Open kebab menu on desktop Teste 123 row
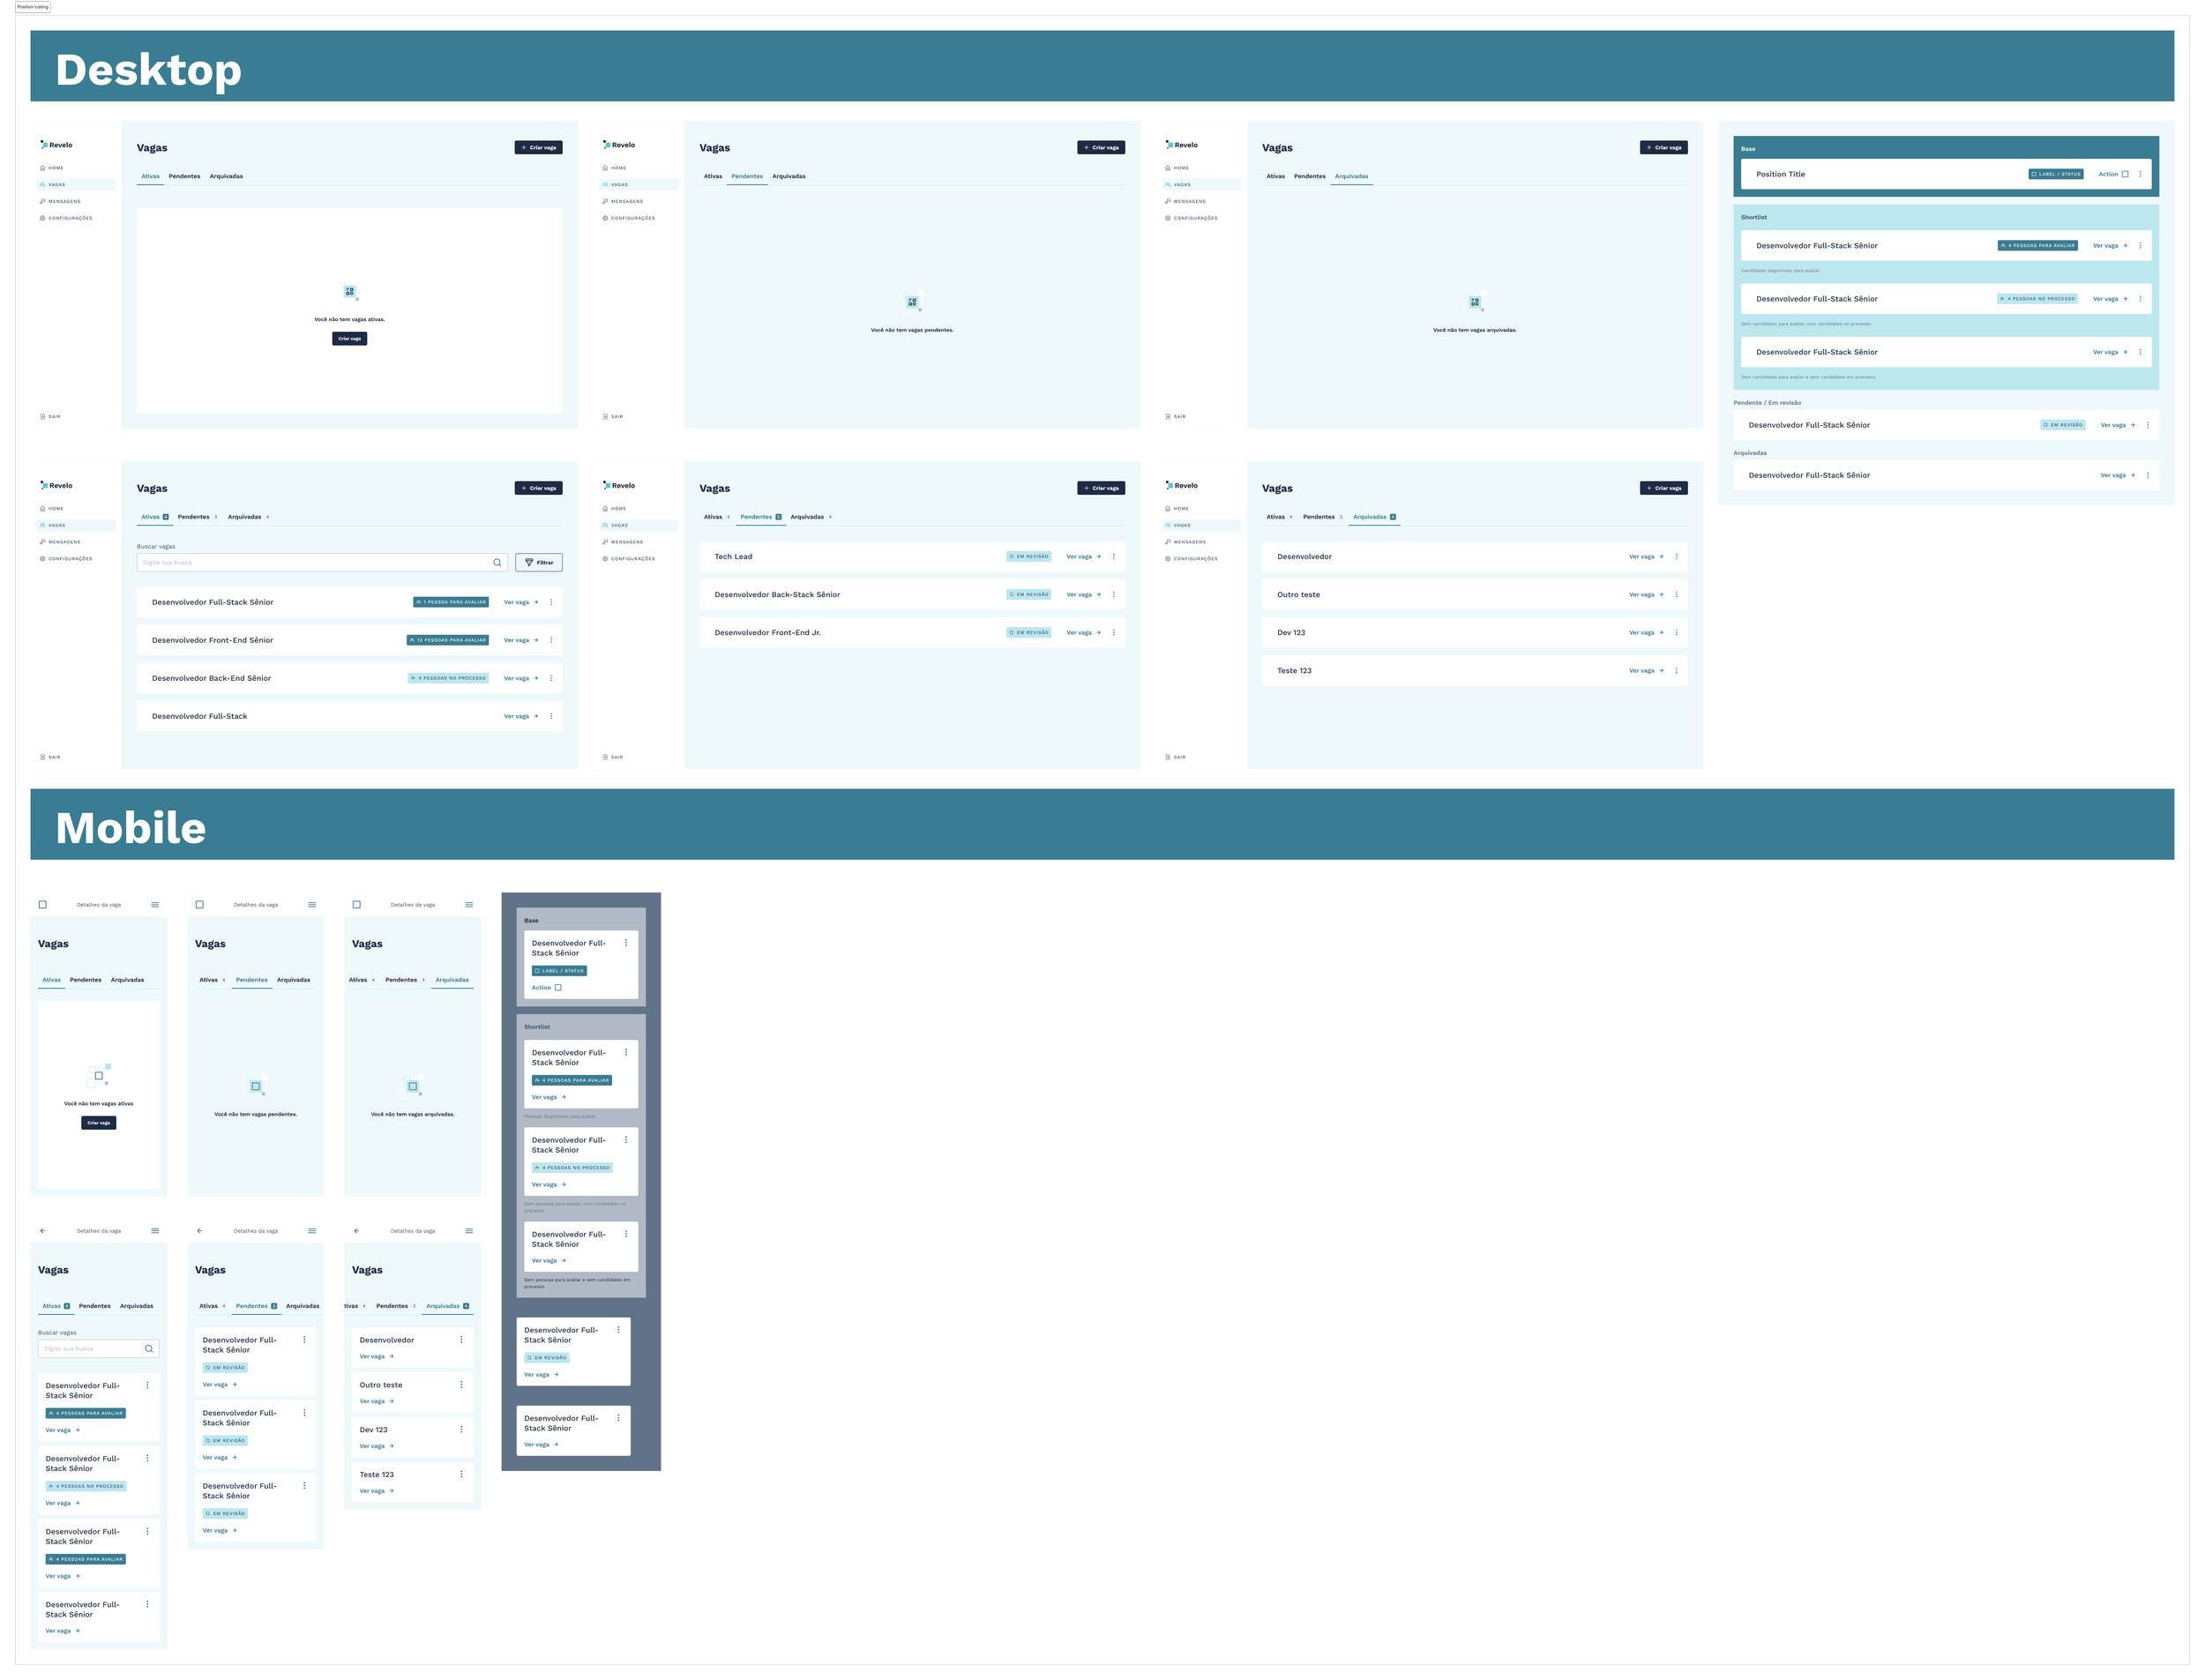Screen dimensions: 2205x1680 click(x=1676, y=670)
